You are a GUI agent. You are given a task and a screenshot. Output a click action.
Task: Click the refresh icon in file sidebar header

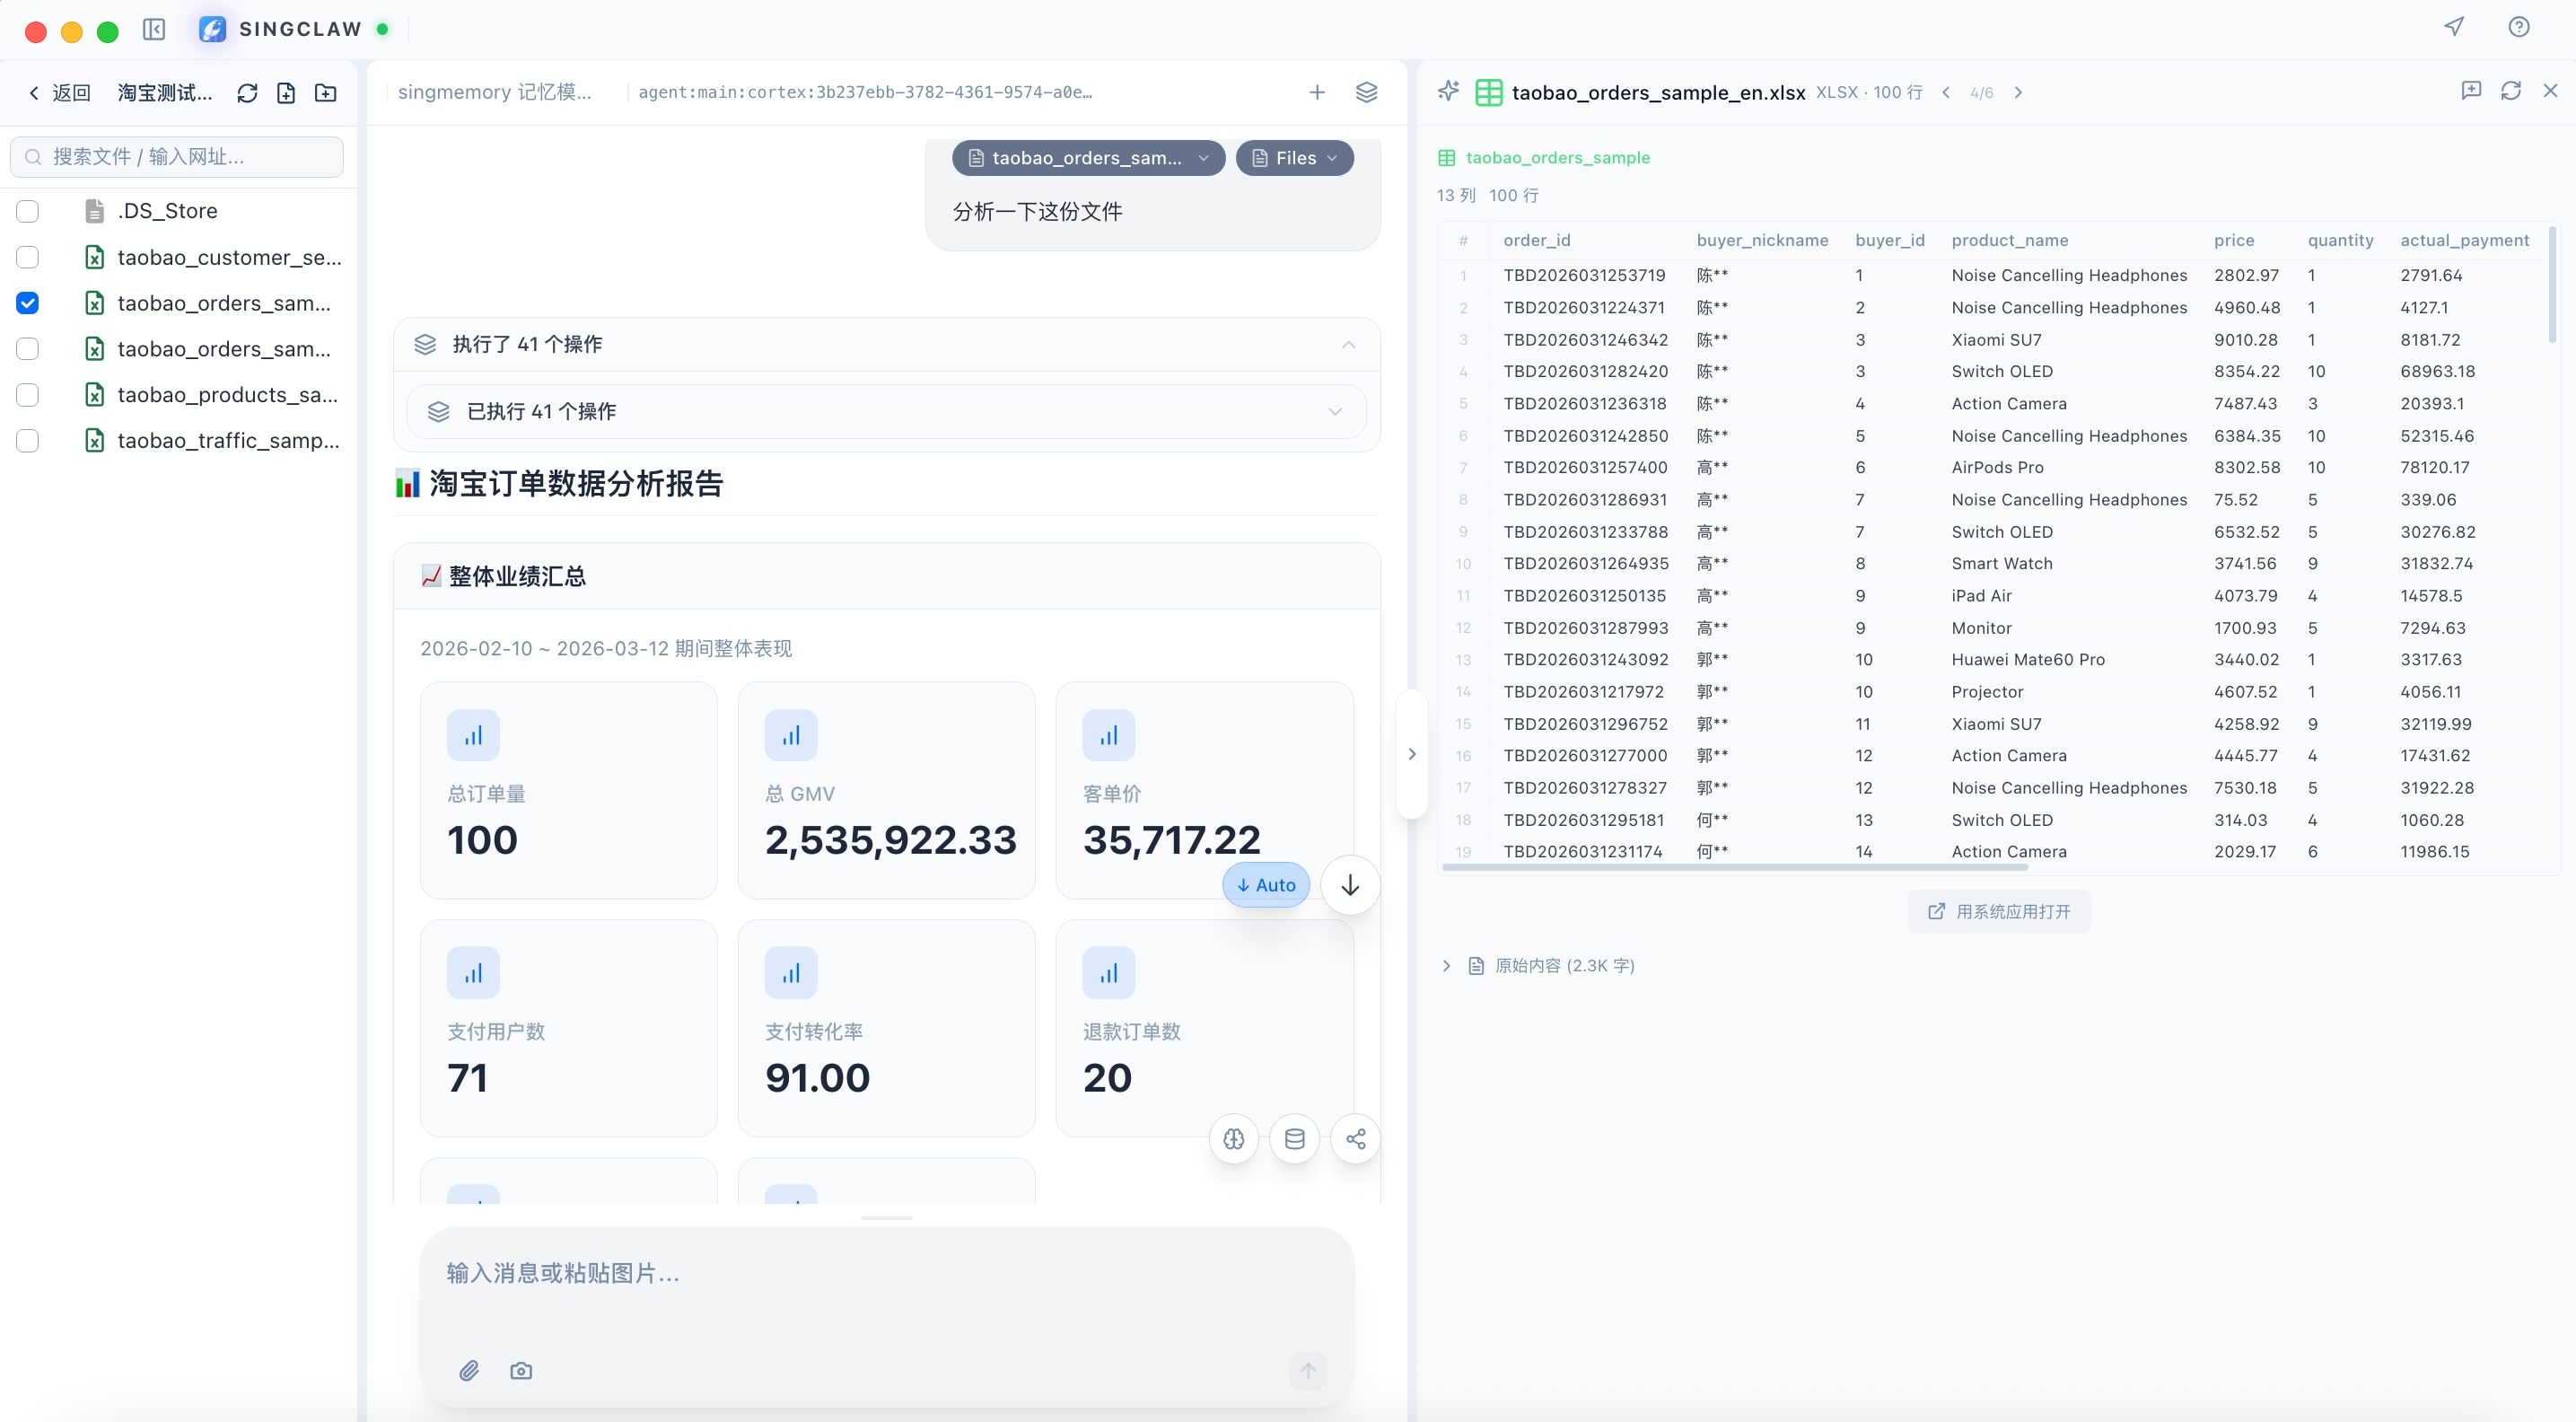[247, 93]
